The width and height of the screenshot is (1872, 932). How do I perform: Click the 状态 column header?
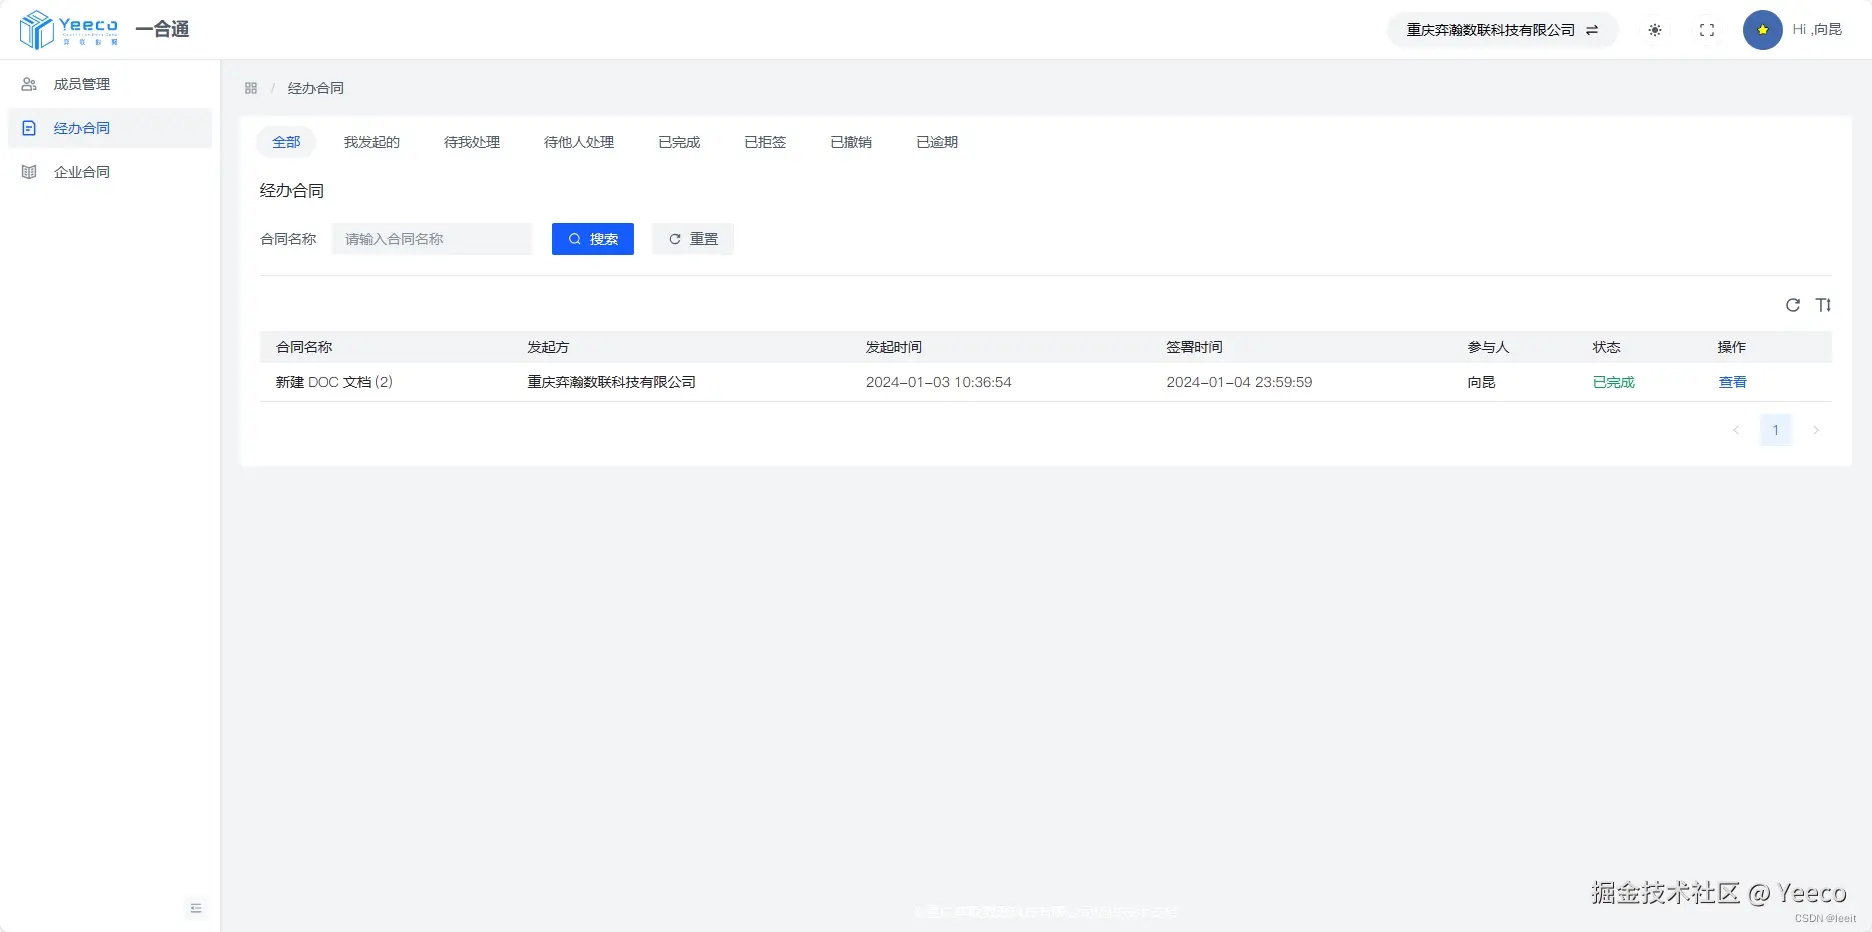pos(1606,347)
